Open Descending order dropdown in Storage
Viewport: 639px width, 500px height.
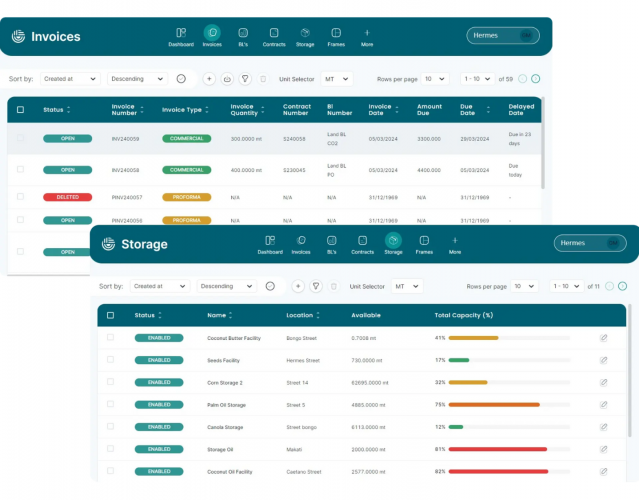[227, 286]
